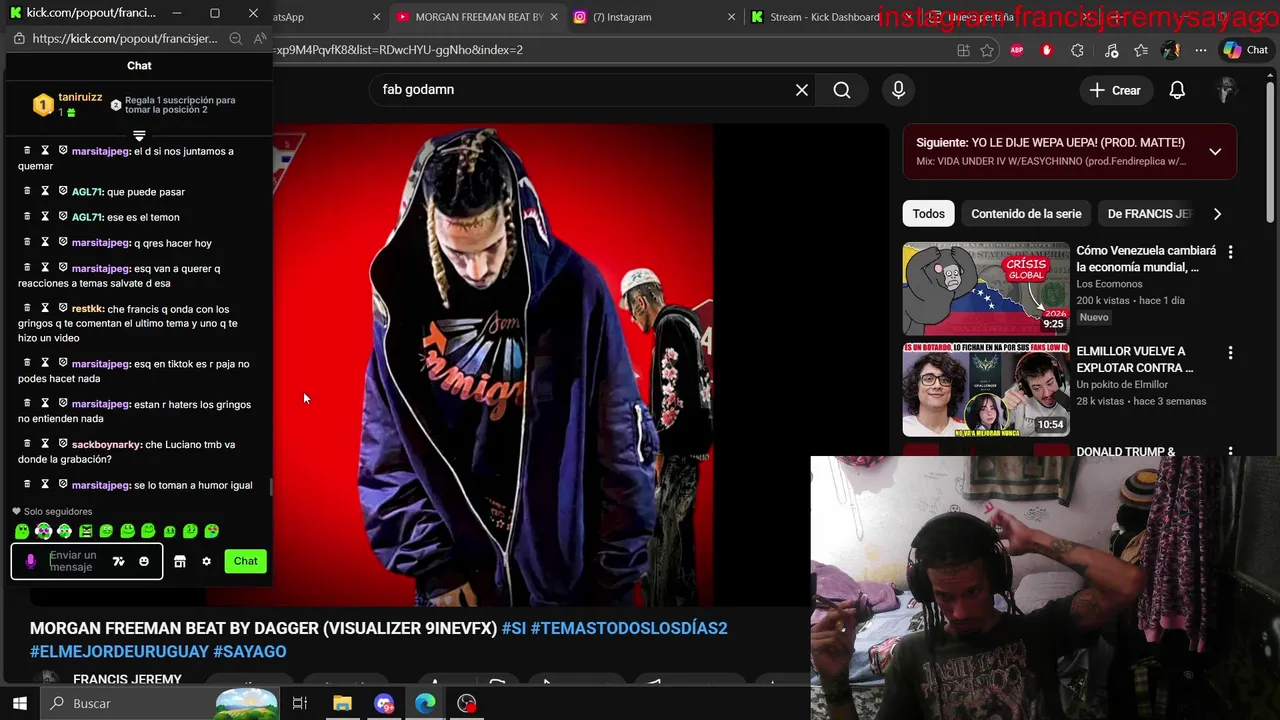Click read aloud icon in popout address bar

point(260,39)
